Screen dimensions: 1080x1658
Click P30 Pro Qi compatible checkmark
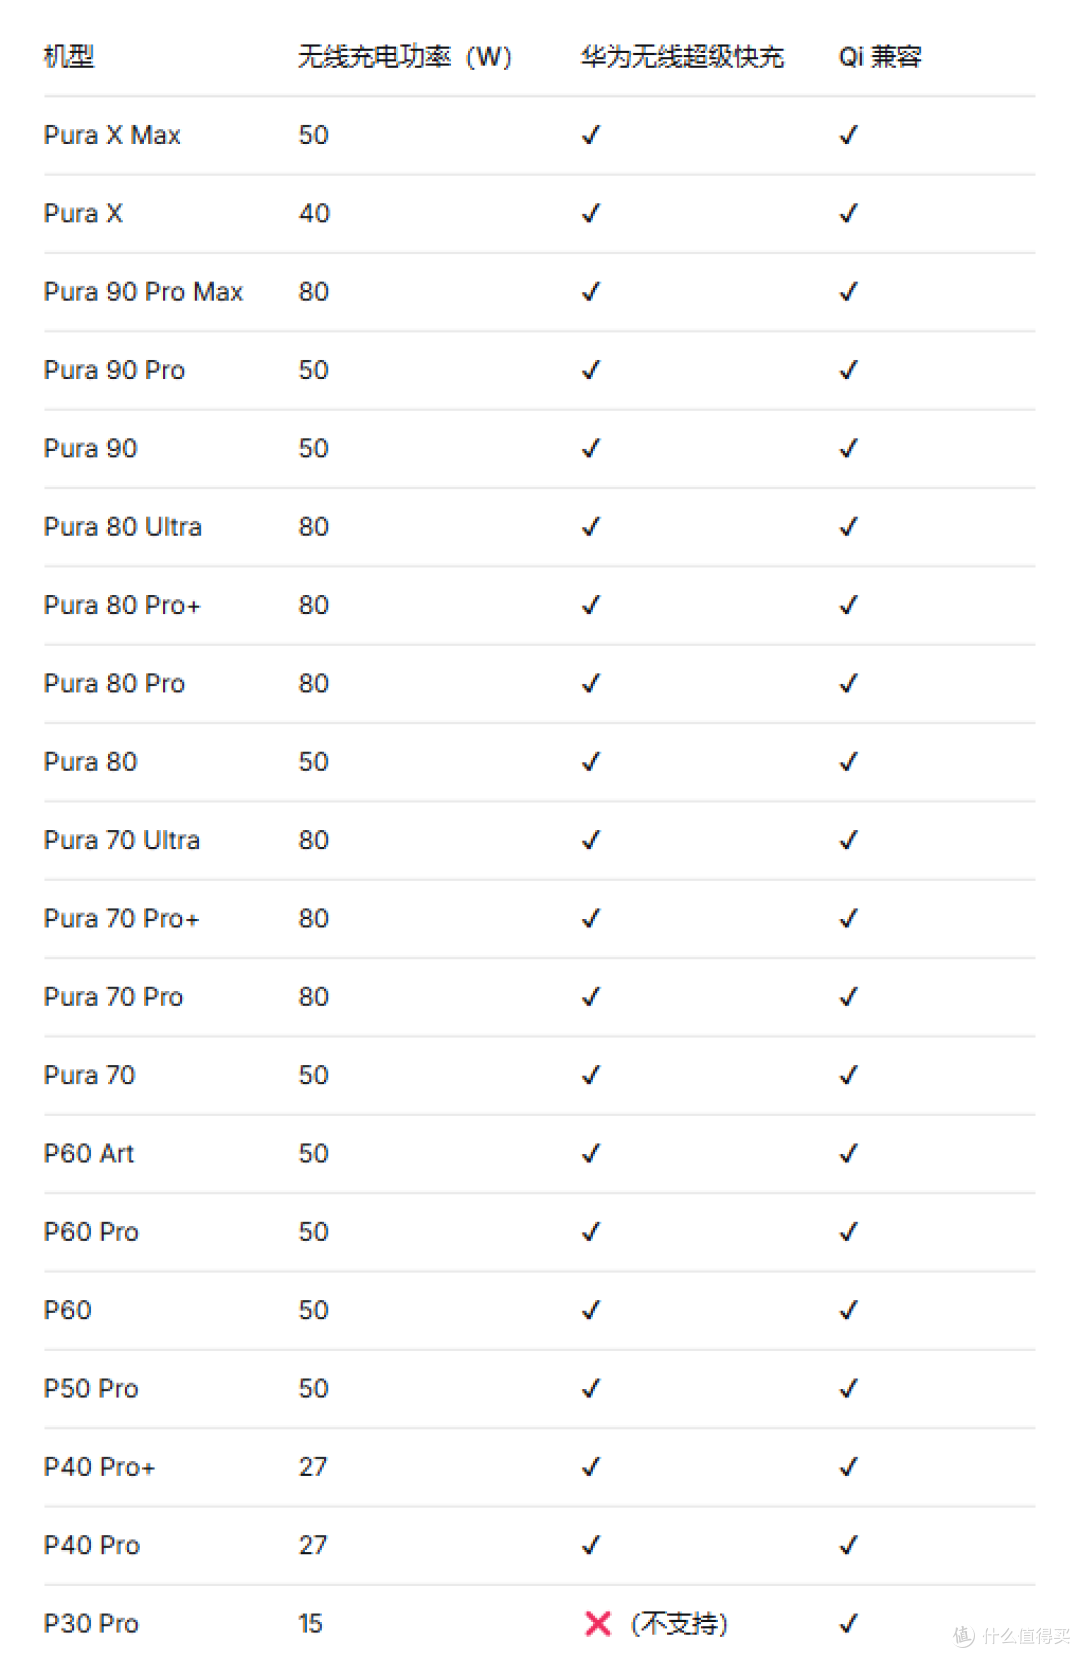(849, 1623)
